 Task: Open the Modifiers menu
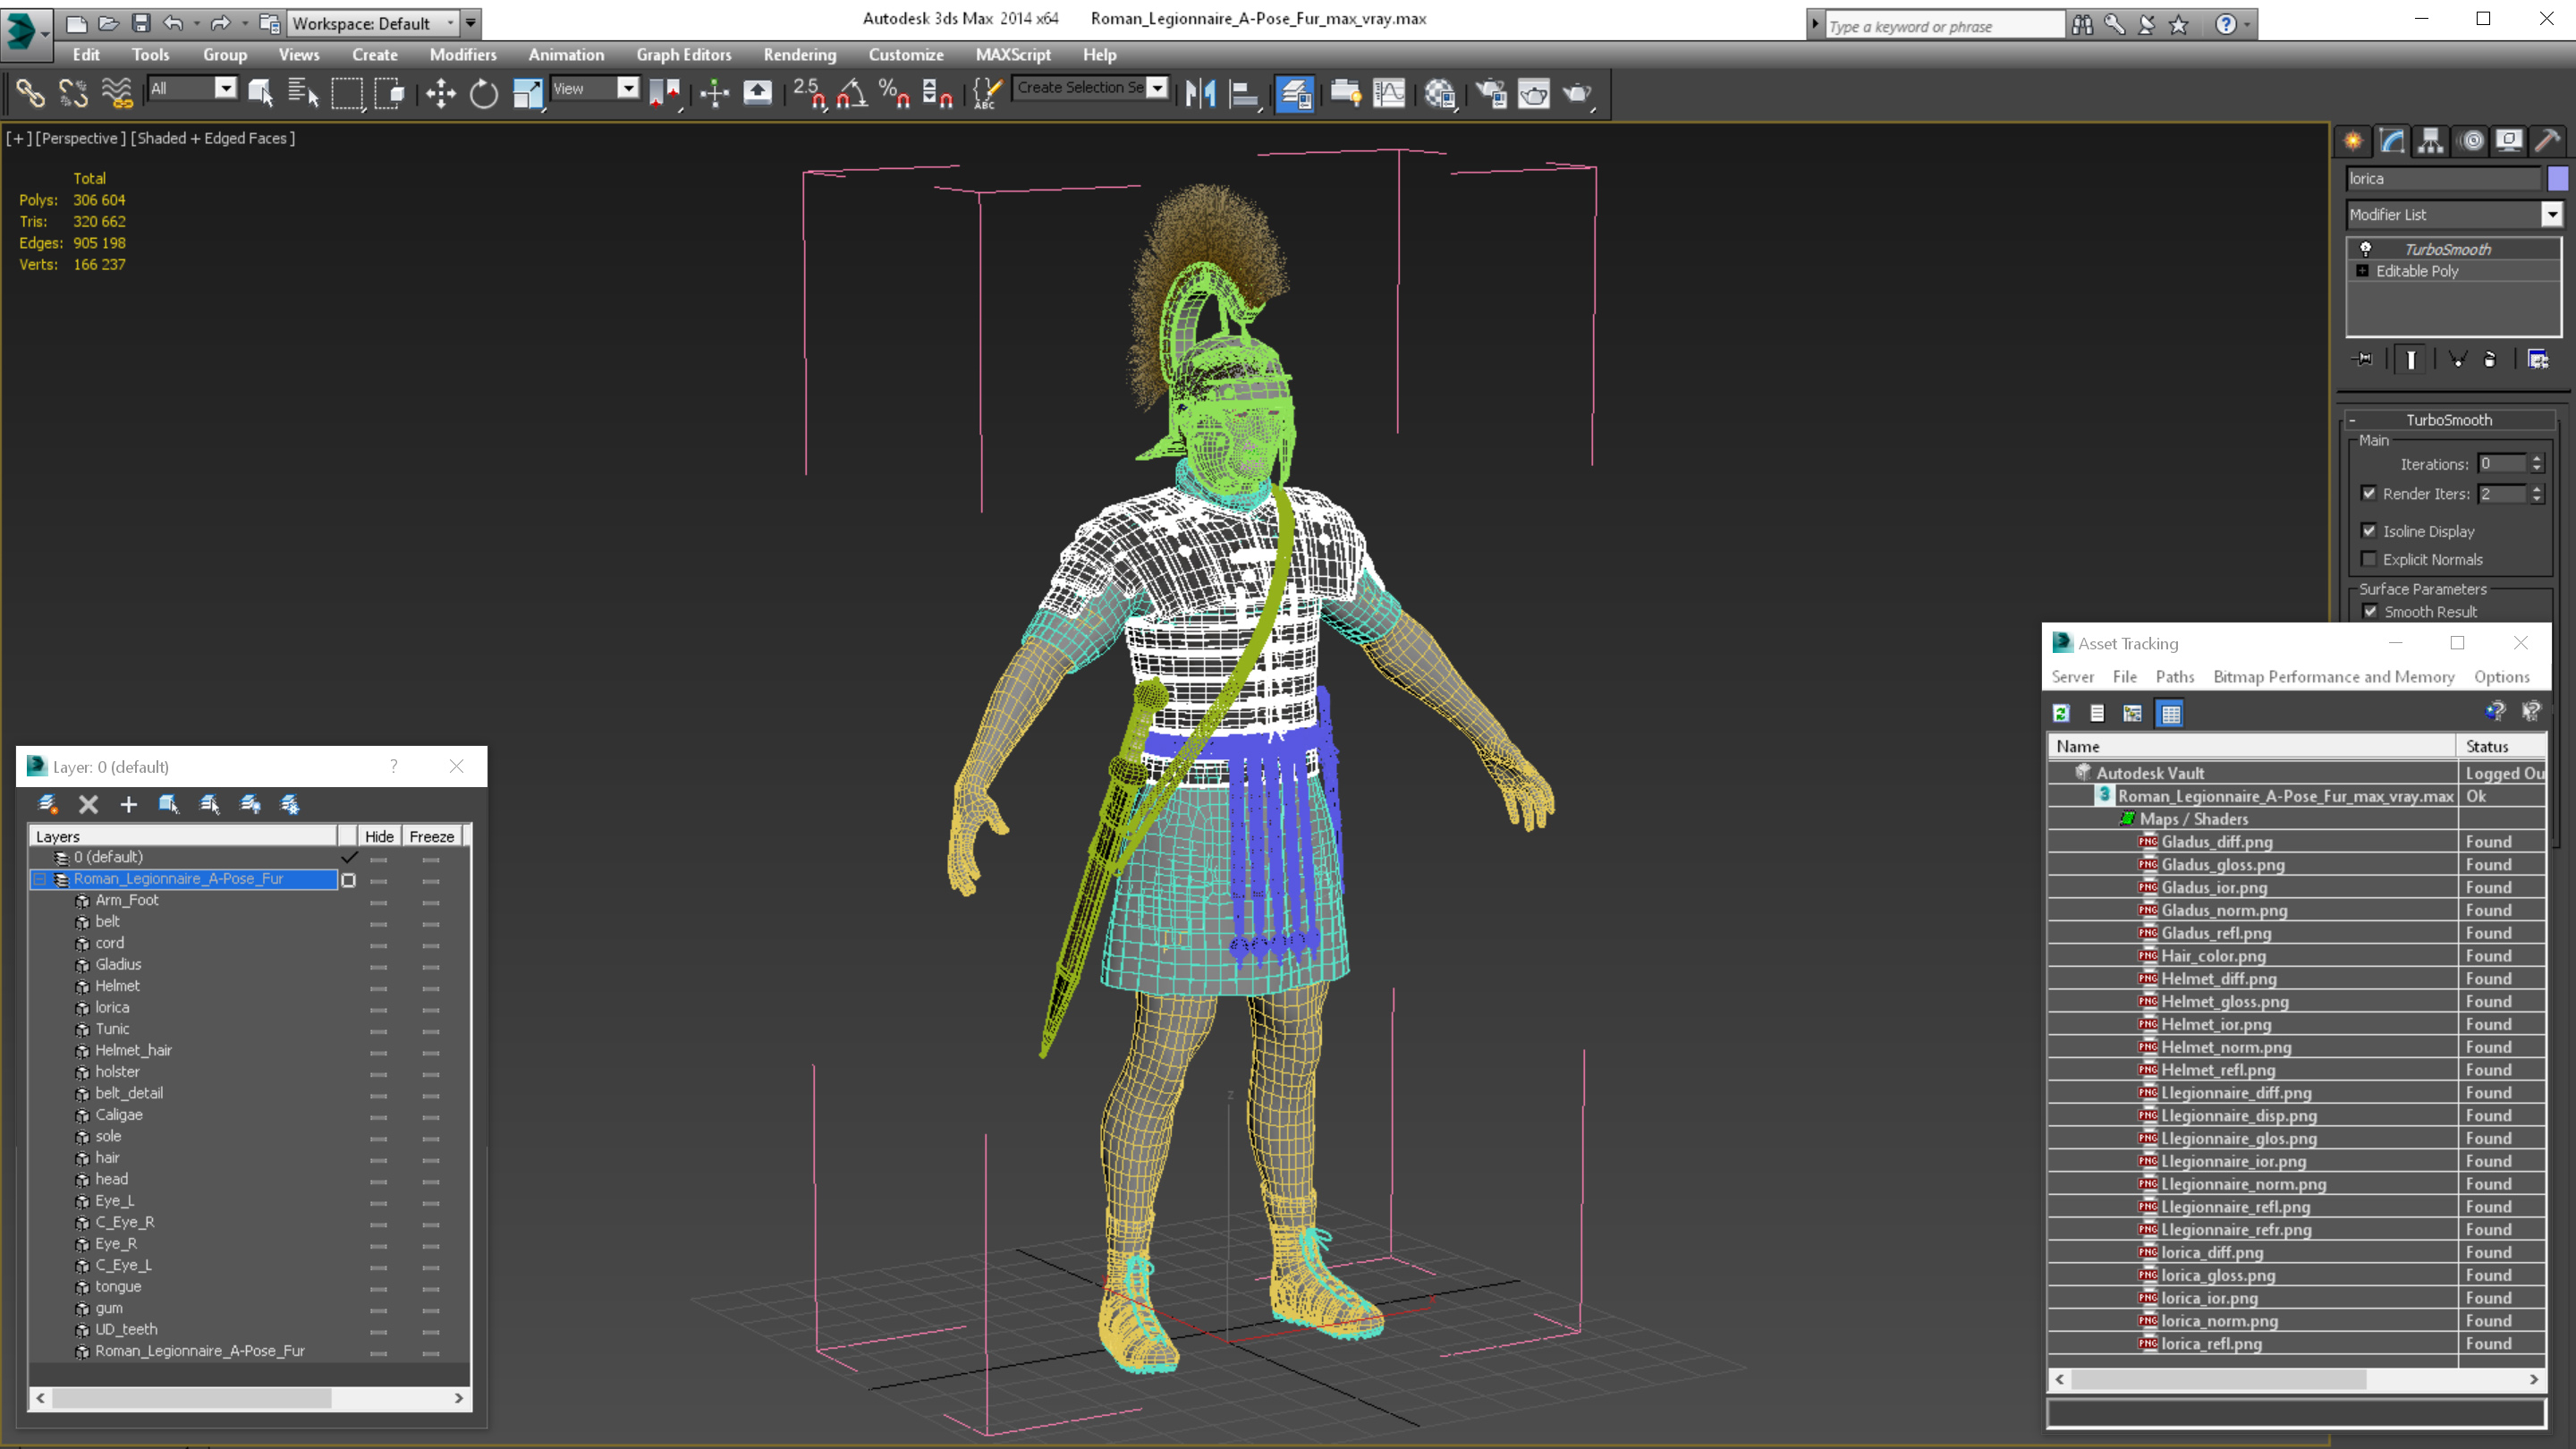click(462, 55)
